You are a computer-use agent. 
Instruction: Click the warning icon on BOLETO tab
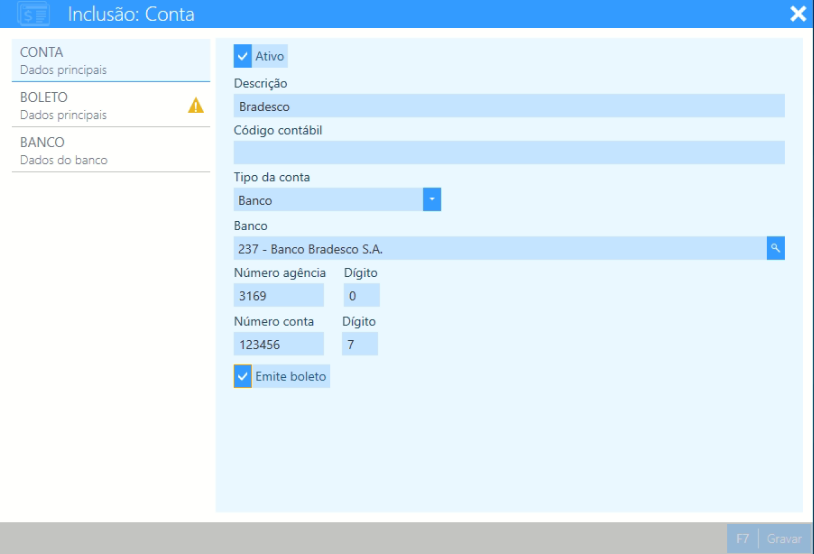[x=196, y=105]
